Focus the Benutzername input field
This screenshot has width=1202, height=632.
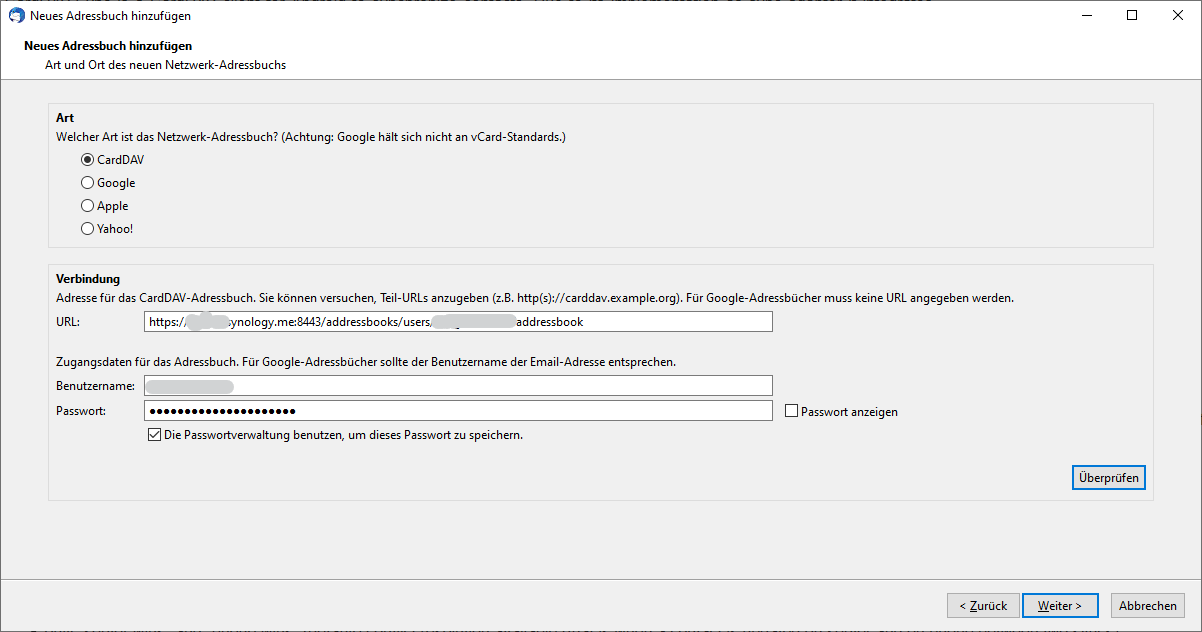pyautogui.click(x=458, y=385)
